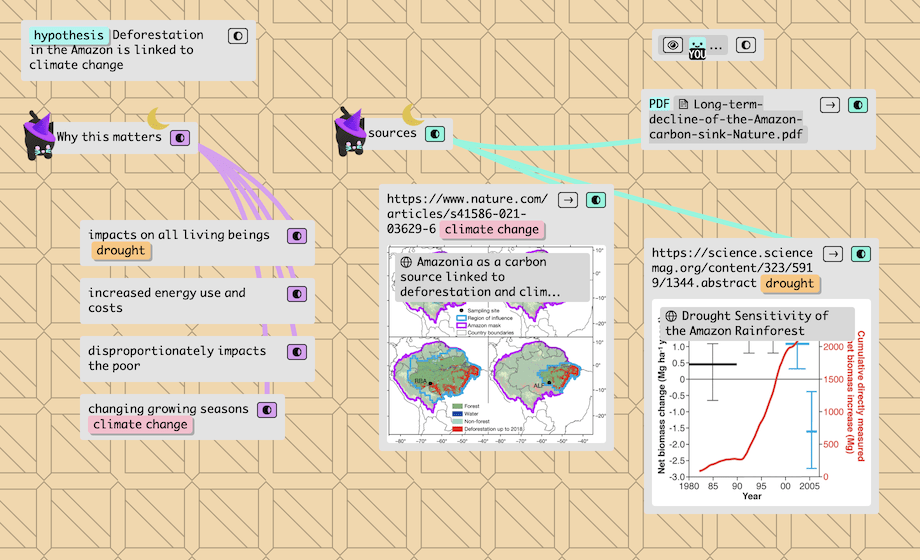Open the 'drought' tag under 'impacts on all living beings'
This screenshot has height=560, width=920.
click(121, 250)
